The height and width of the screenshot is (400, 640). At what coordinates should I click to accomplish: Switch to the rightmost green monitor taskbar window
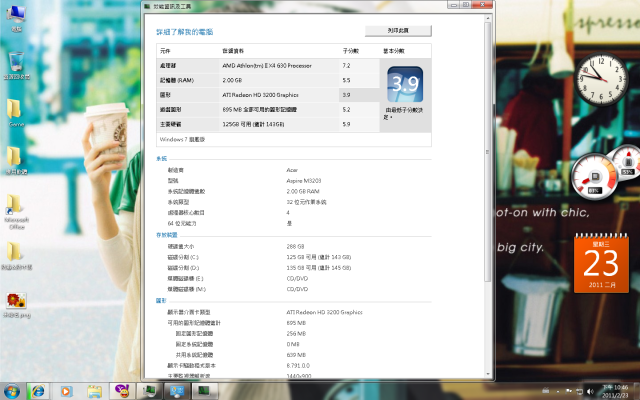pyautogui.click(x=204, y=391)
